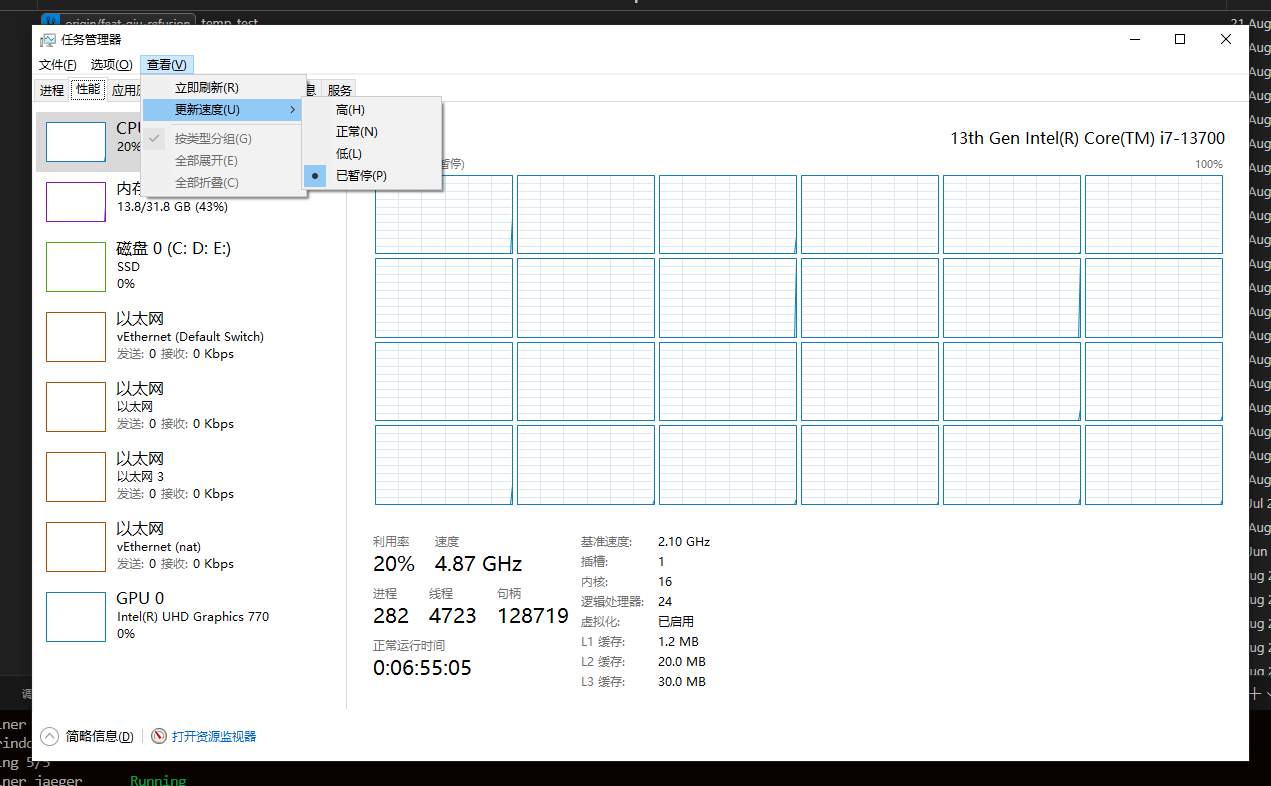The image size is (1271, 786).
Task: Click the 已启用 virtualization value
Action: point(676,622)
